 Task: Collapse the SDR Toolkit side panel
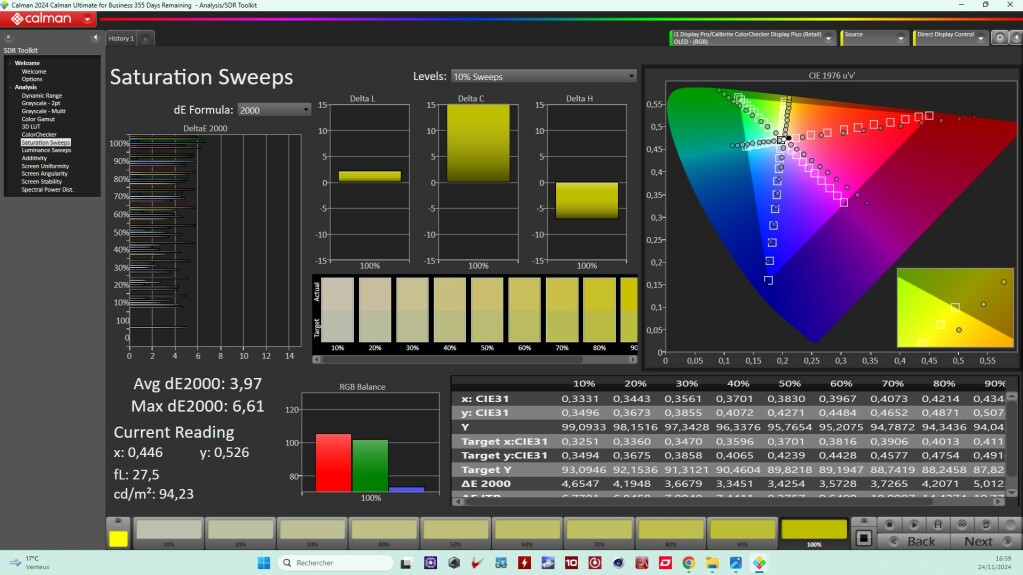95,38
